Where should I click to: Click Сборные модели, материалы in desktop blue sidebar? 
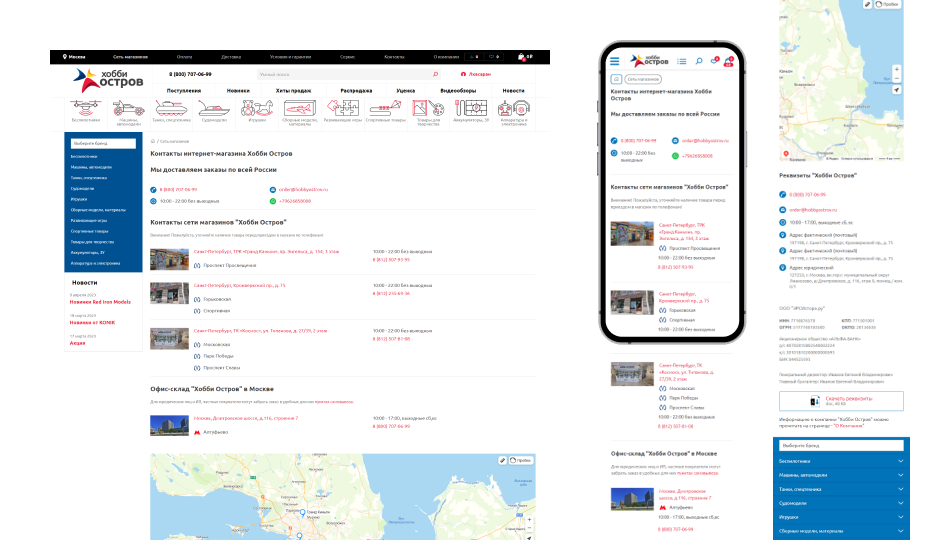point(98,210)
